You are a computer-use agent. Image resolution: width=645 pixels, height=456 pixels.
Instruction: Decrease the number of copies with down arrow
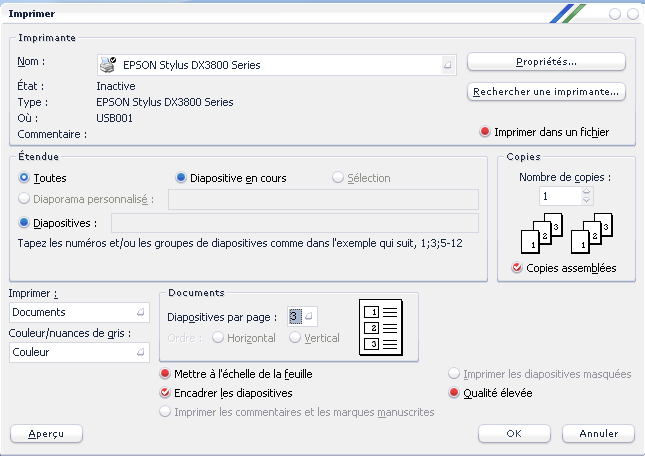point(587,201)
